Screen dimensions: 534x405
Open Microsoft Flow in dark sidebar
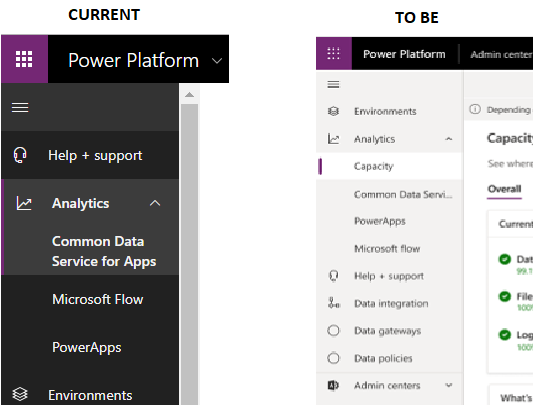[98, 299]
